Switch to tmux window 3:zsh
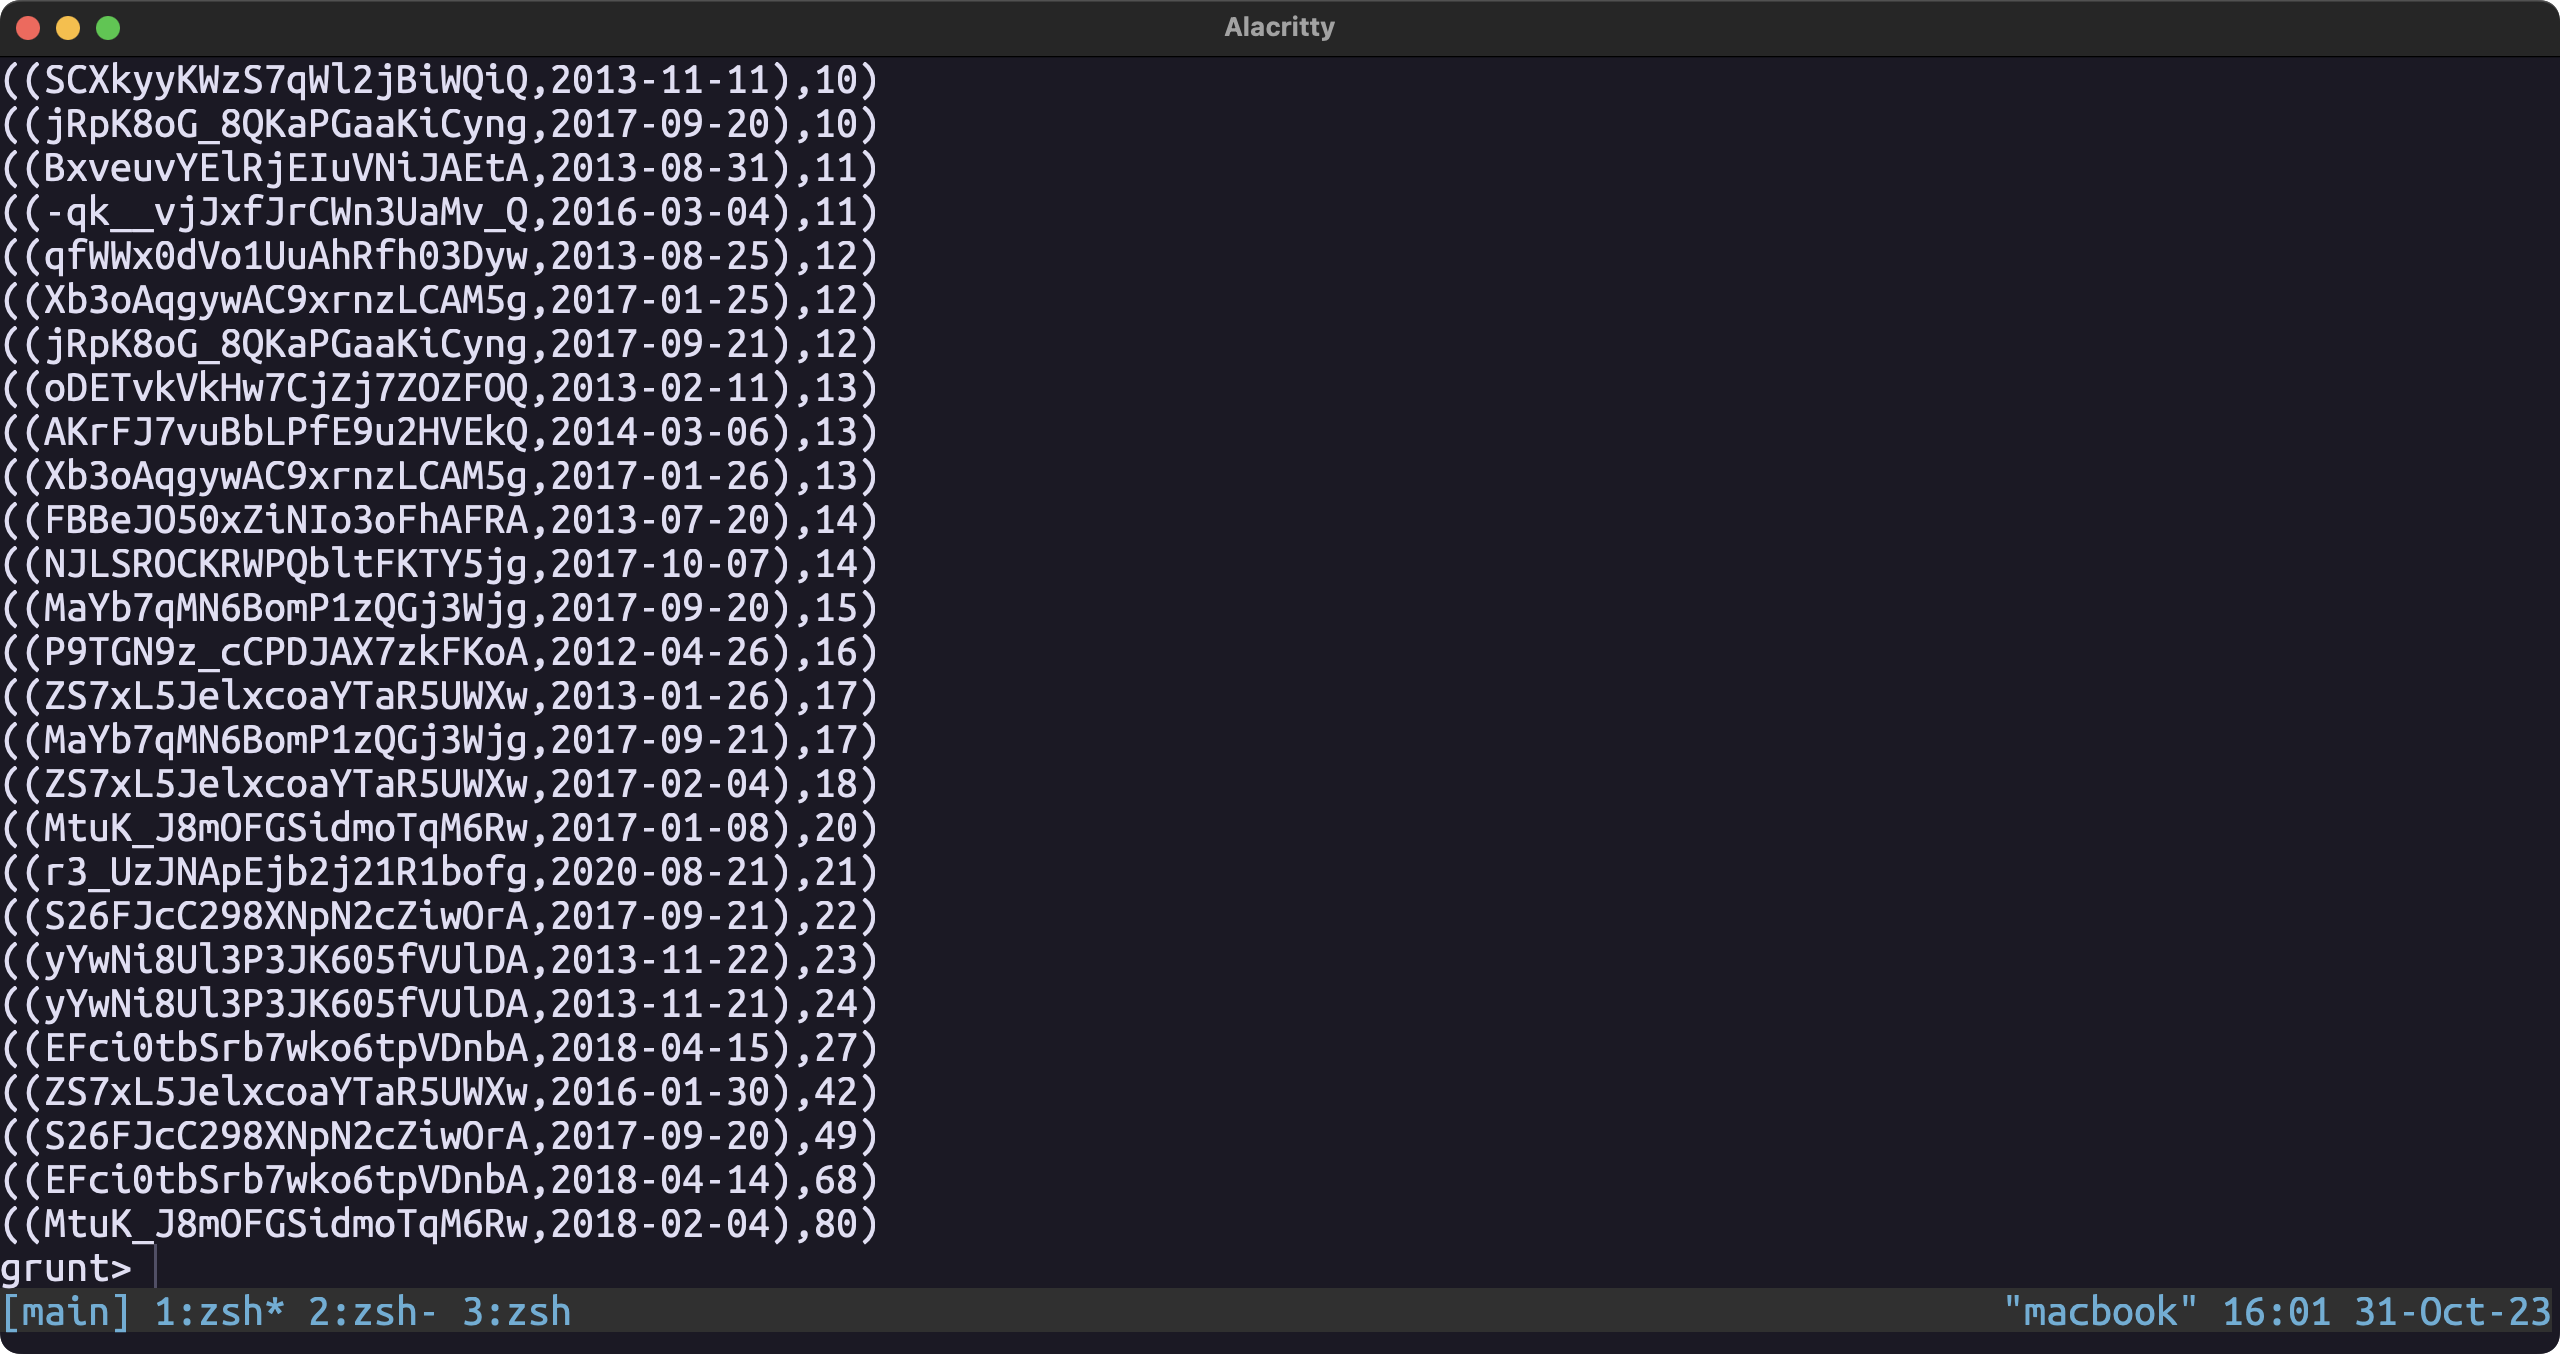Viewport: 2560px width, 1354px height. point(516,1312)
